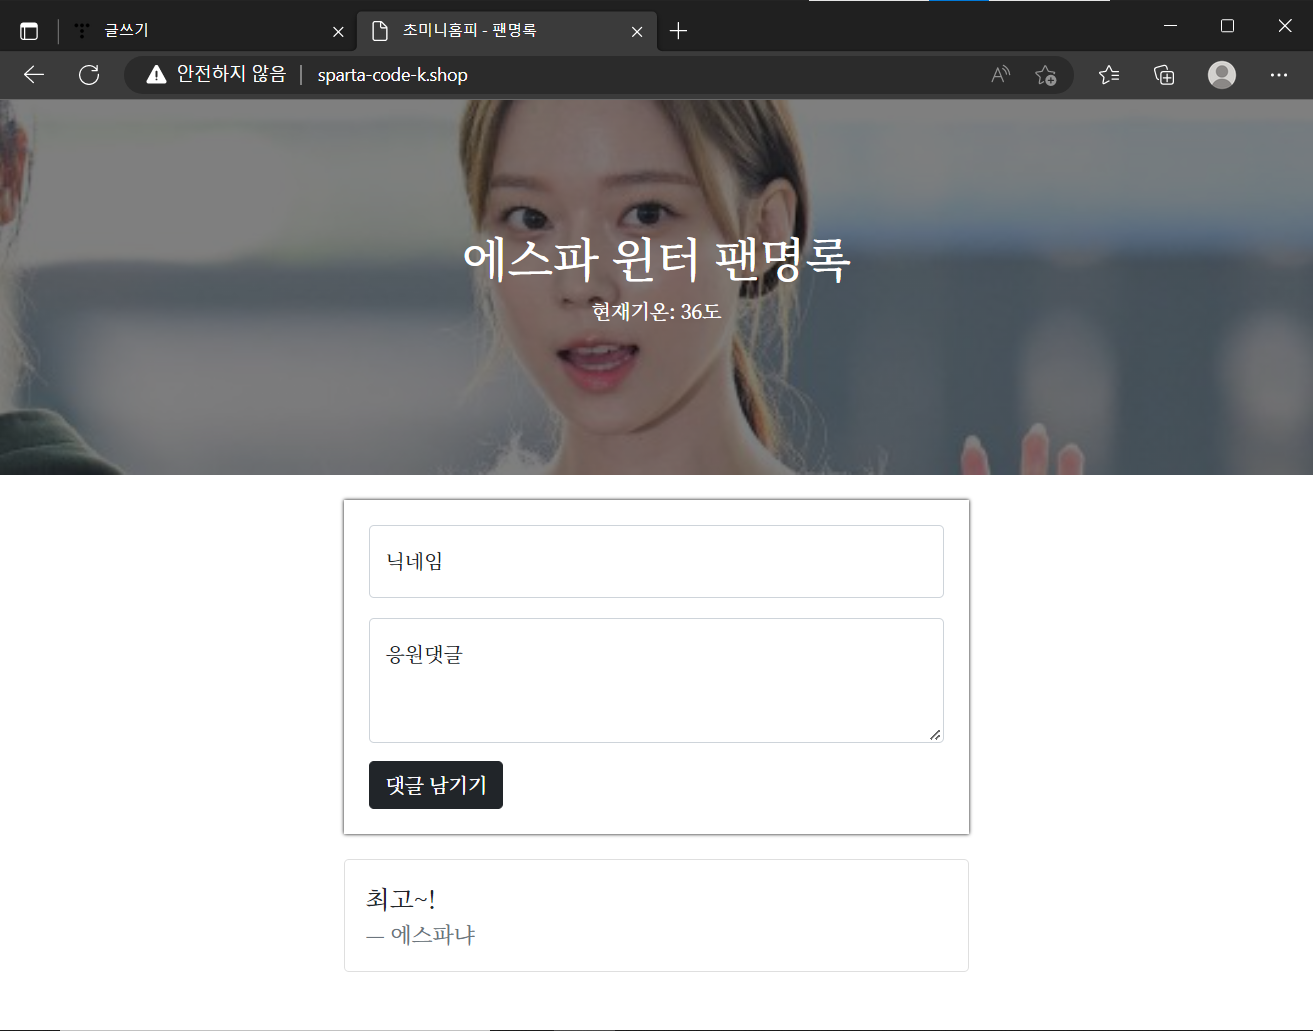
Task: Click the 댓글 남기기 button
Action: [x=436, y=785]
